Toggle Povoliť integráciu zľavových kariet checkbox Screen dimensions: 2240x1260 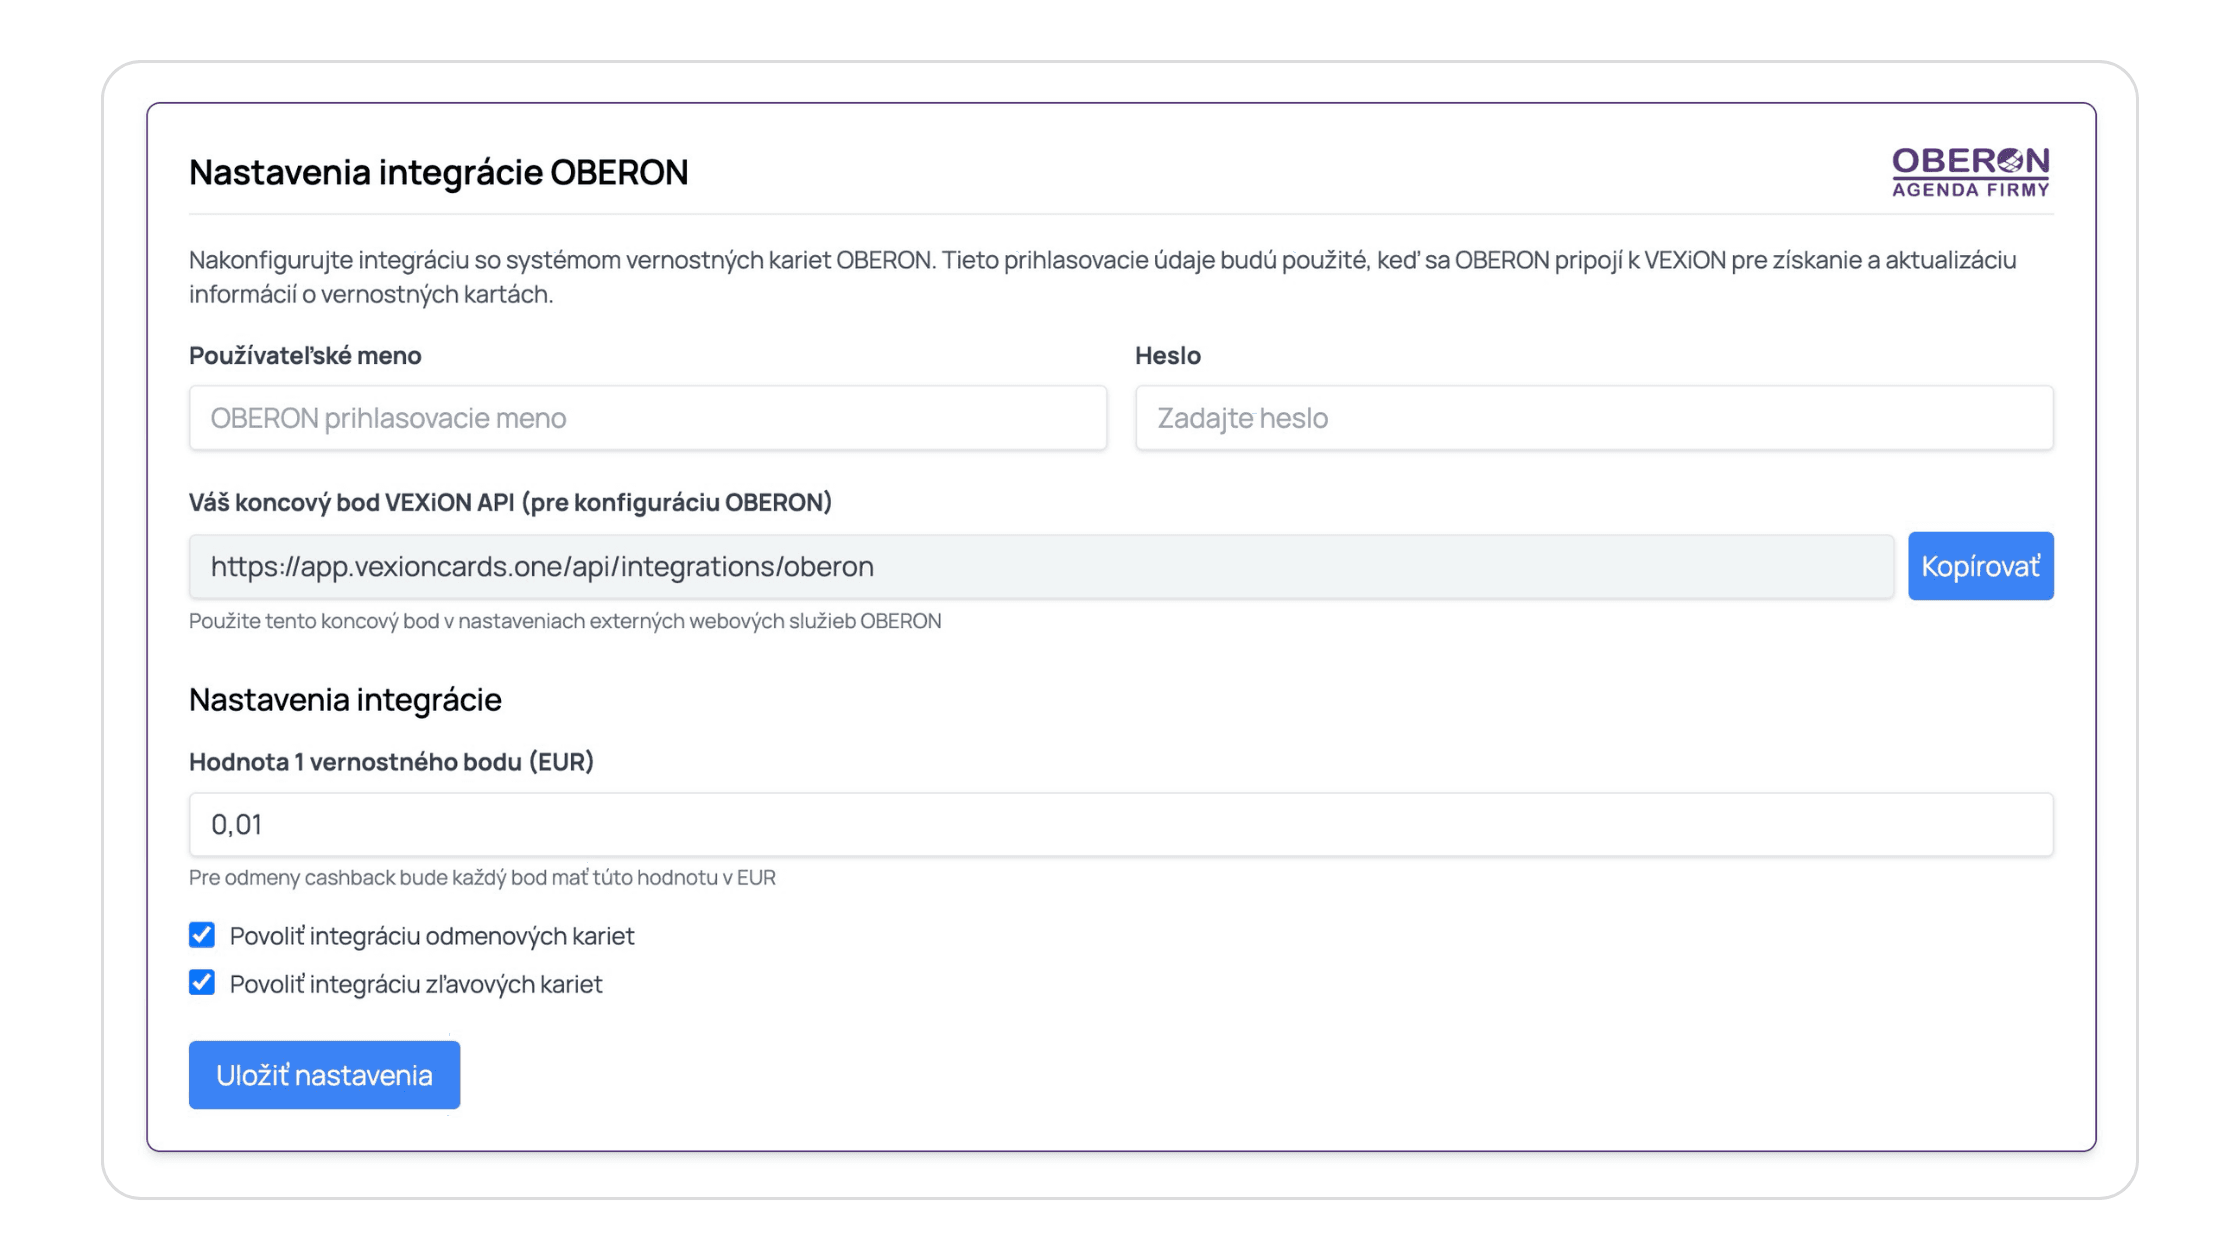click(x=202, y=983)
